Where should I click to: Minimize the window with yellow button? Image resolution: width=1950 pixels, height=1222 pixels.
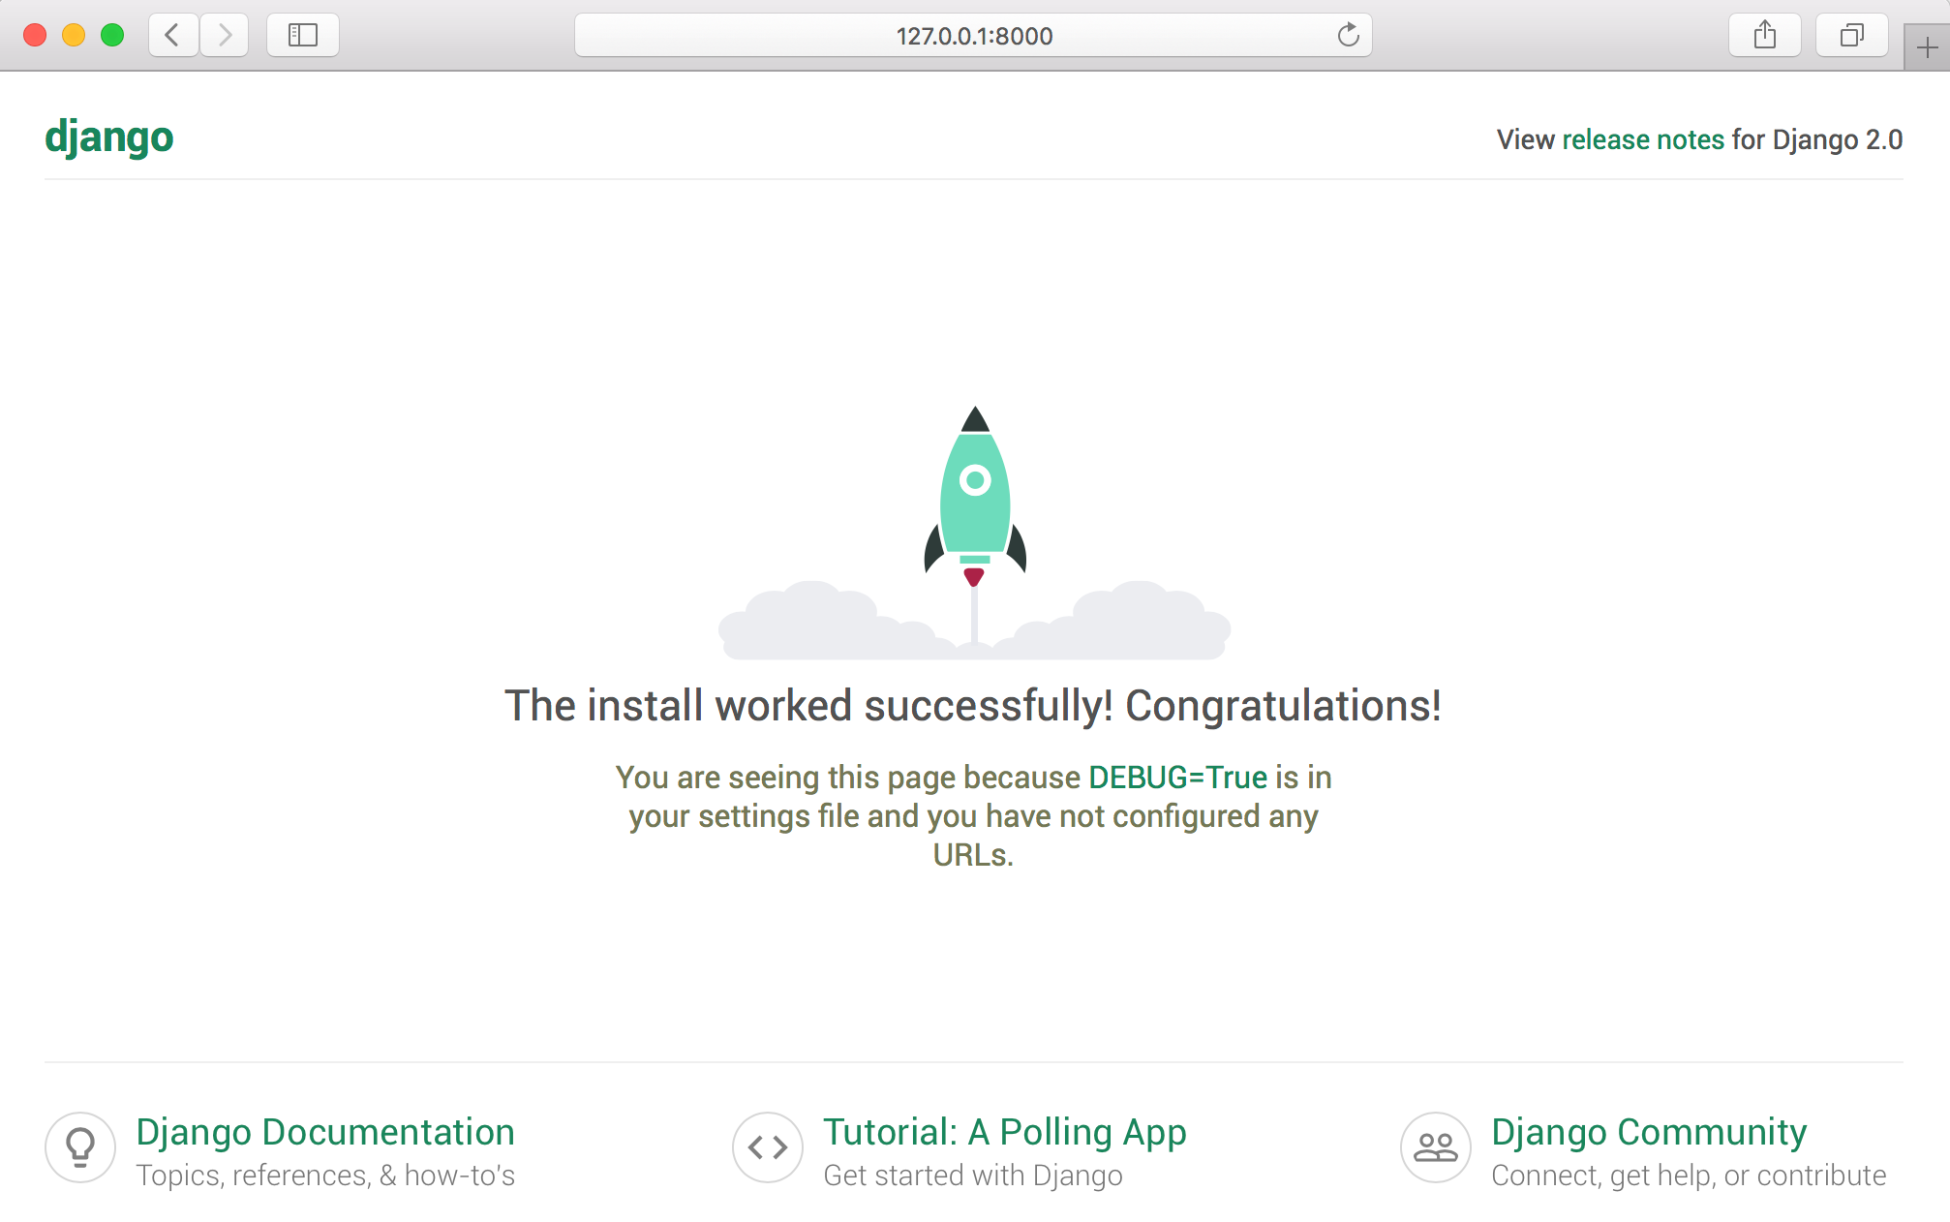point(74,35)
